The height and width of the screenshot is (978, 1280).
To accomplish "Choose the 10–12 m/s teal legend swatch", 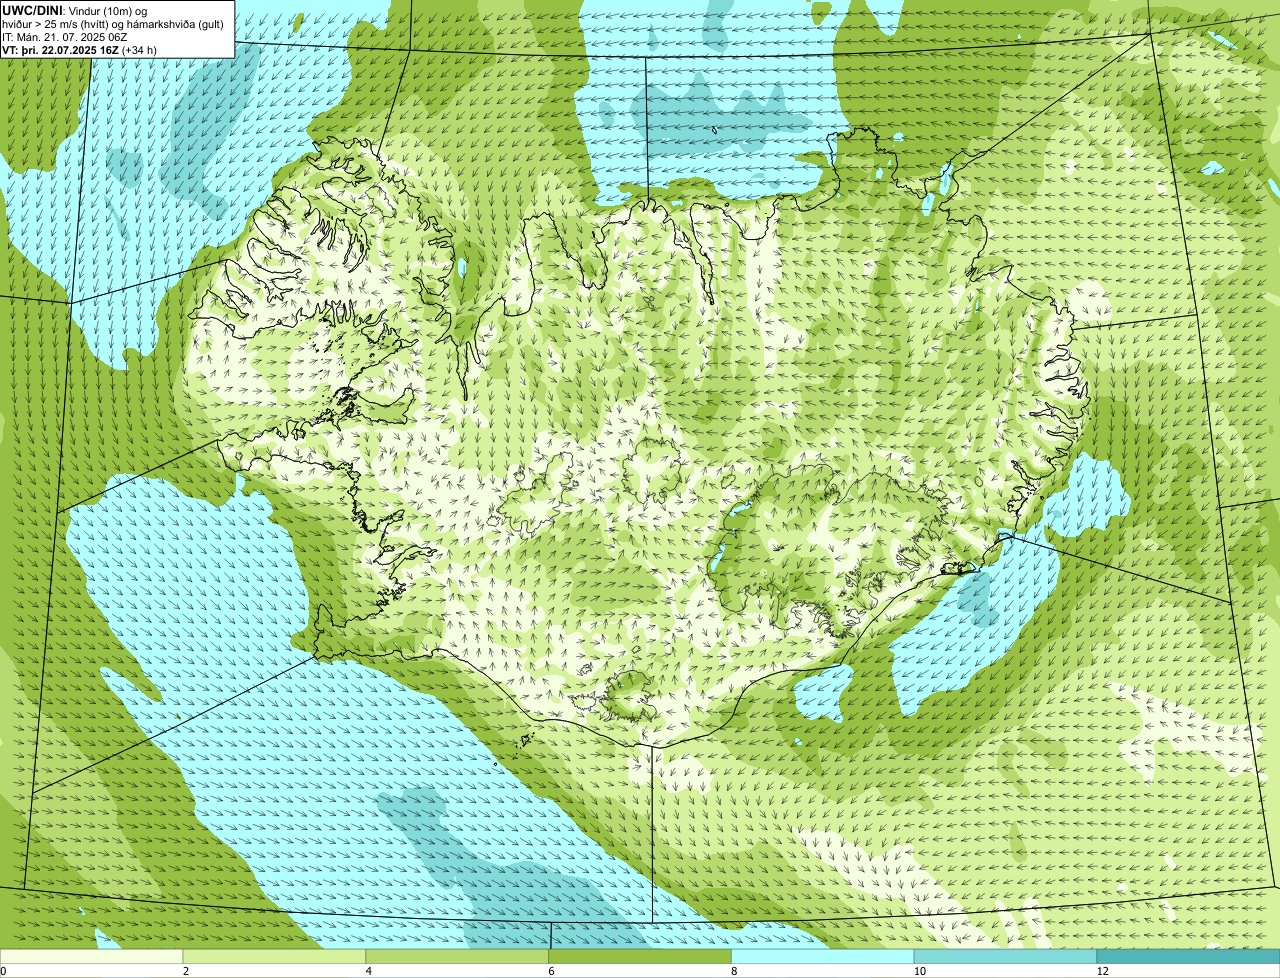I will point(1006,957).
